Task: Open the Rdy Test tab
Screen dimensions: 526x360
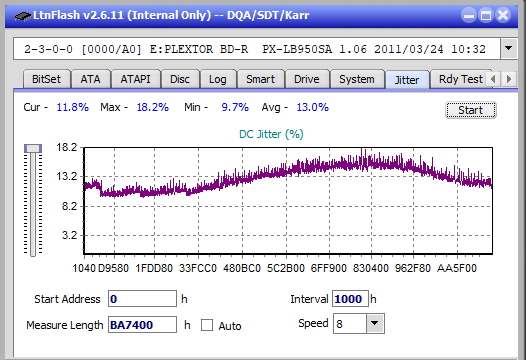Action: (x=460, y=79)
